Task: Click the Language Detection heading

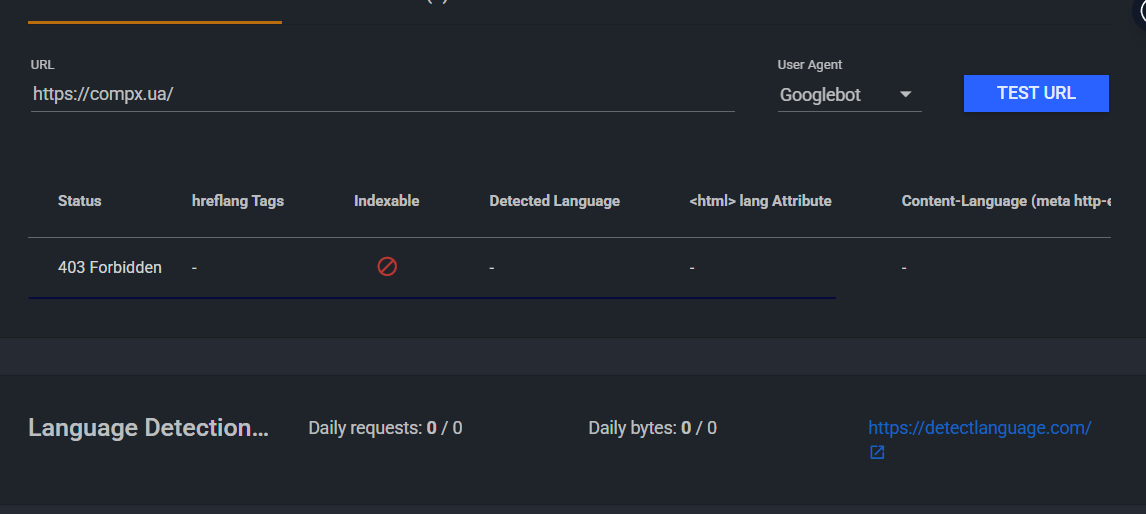Action: (148, 428)
